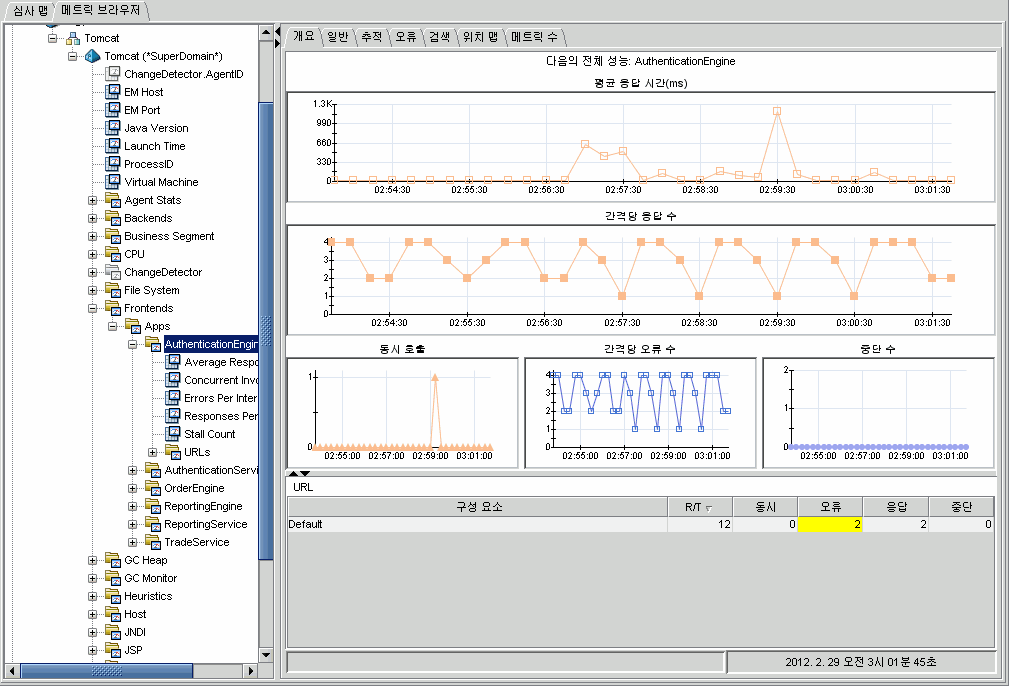This screenshot has width=1009, height=686.
Task: Expand the Agent Stats tree node
Action: (x=93, y=200)
